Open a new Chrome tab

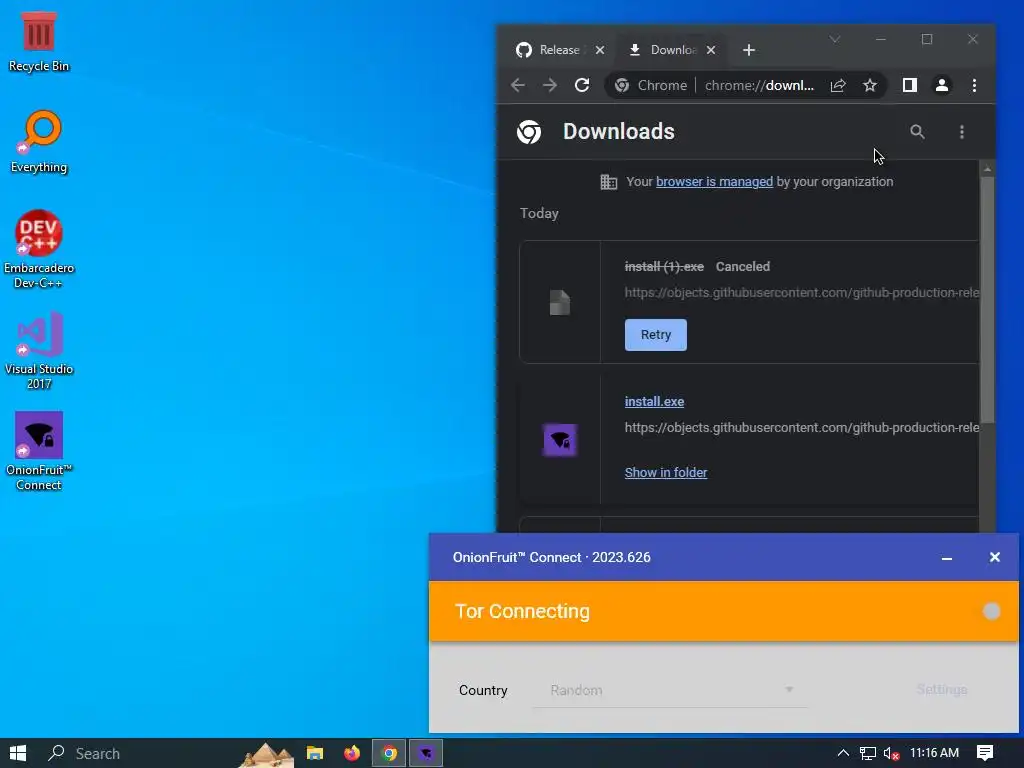coord(748,50)
